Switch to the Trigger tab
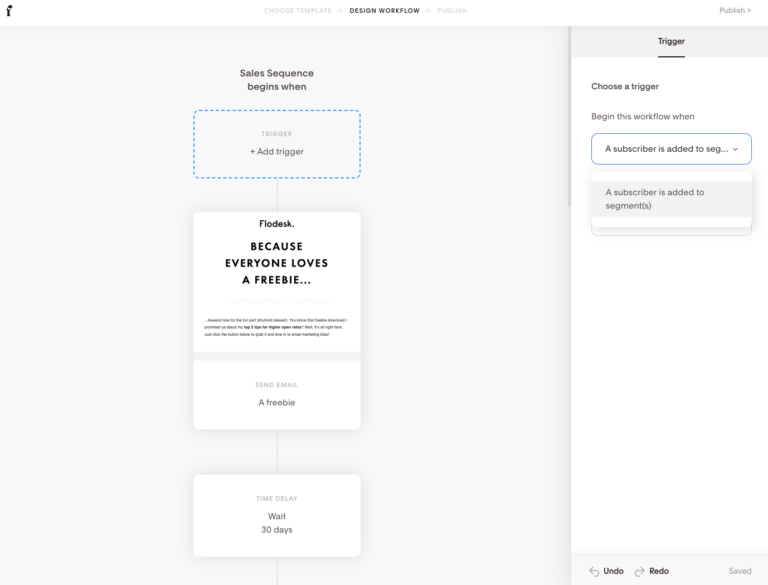 click(x=671, y=41)
